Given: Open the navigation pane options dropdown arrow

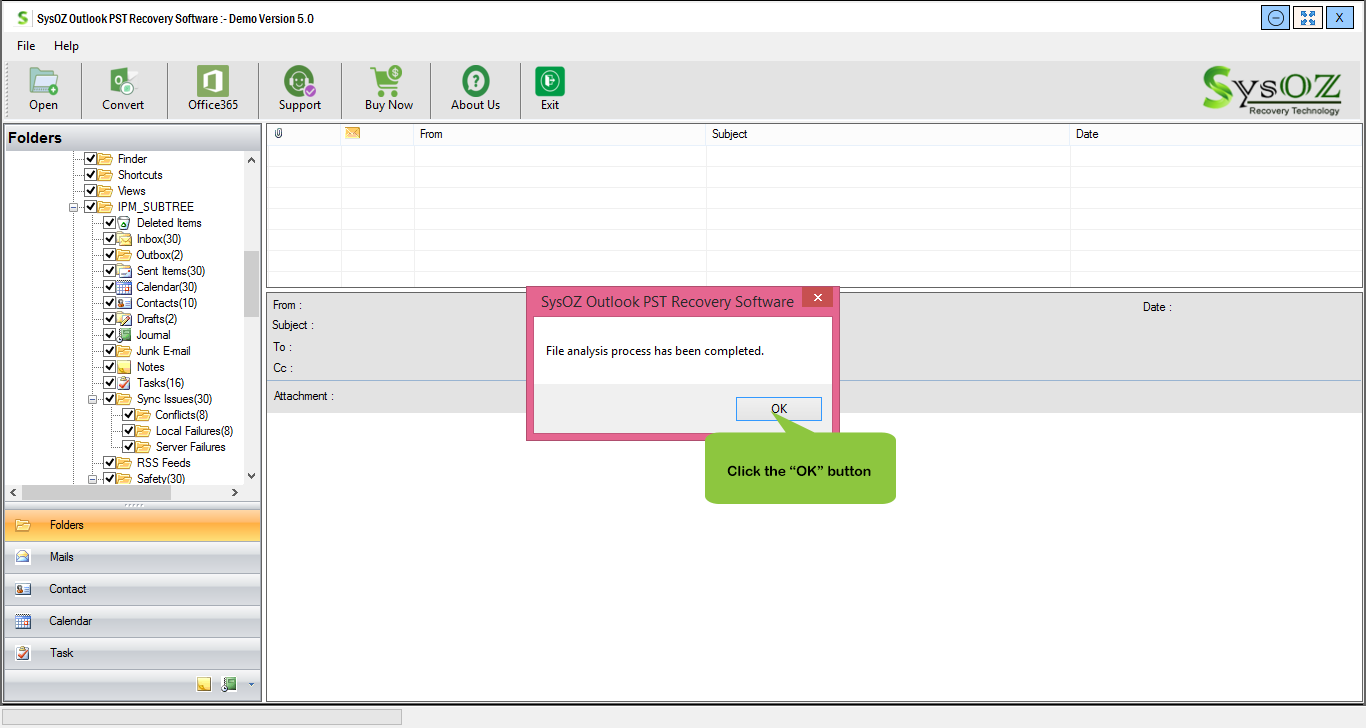Looking at the screenshot, I should pyautogui.click(x=251, y=685).
